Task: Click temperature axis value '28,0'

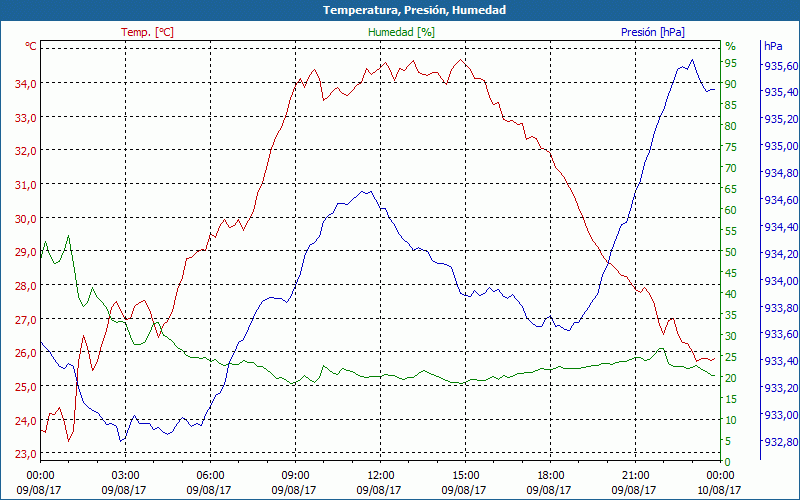Action: click(25, 286)
